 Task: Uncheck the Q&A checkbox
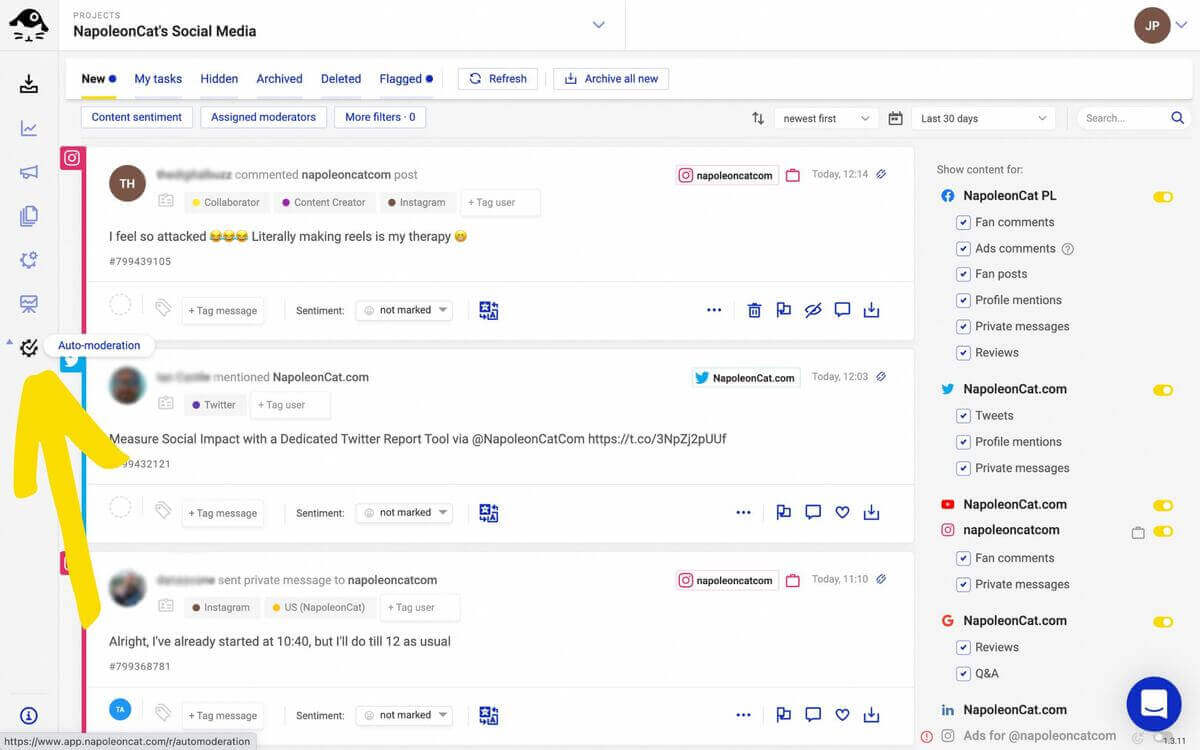[x=963, y=673]
